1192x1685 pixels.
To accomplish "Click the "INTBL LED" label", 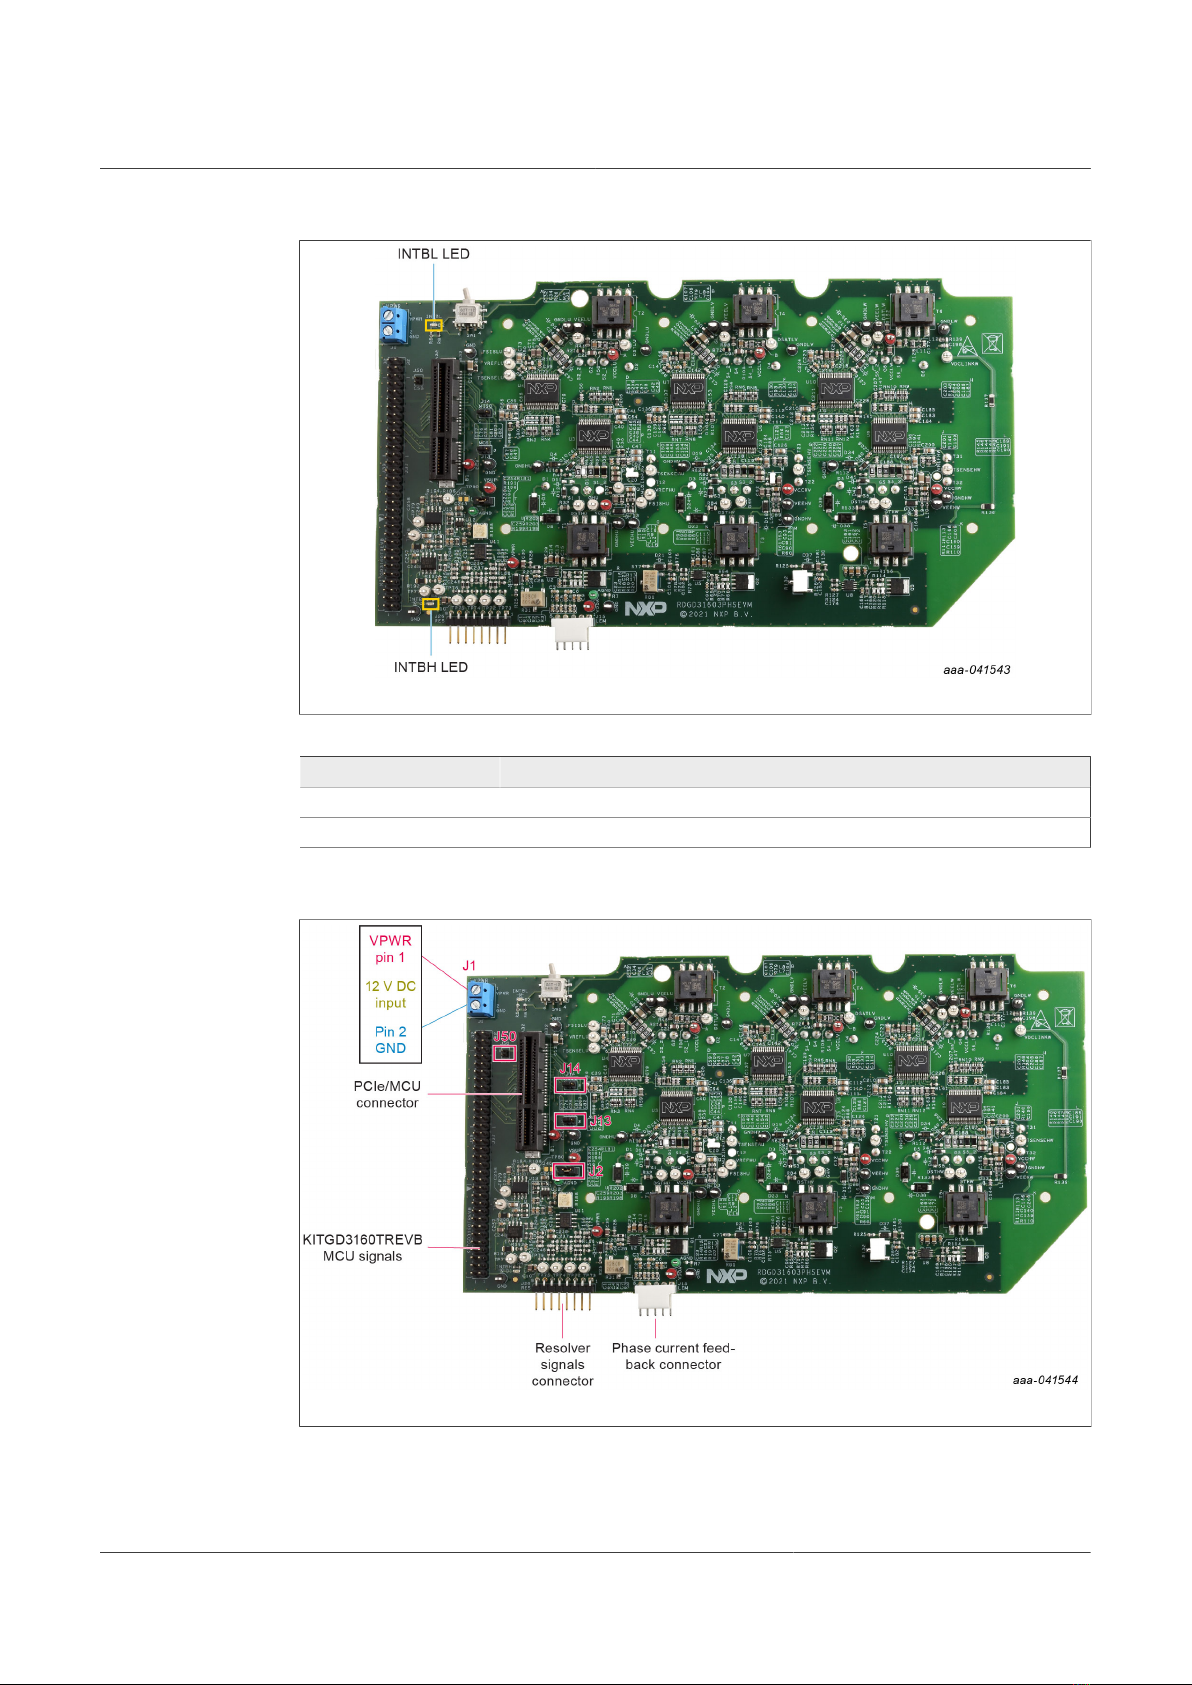I will (433, 254).
